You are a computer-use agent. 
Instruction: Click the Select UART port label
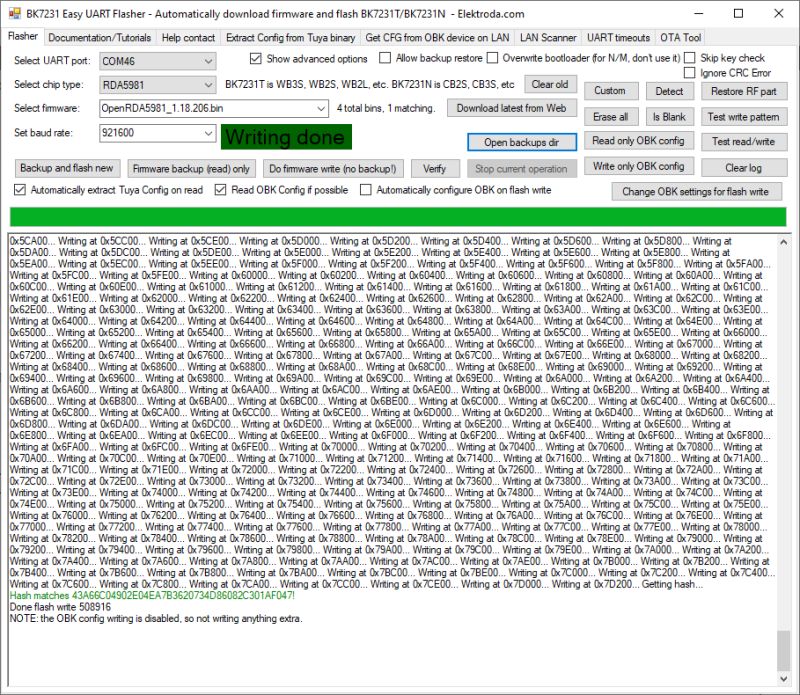52,61
